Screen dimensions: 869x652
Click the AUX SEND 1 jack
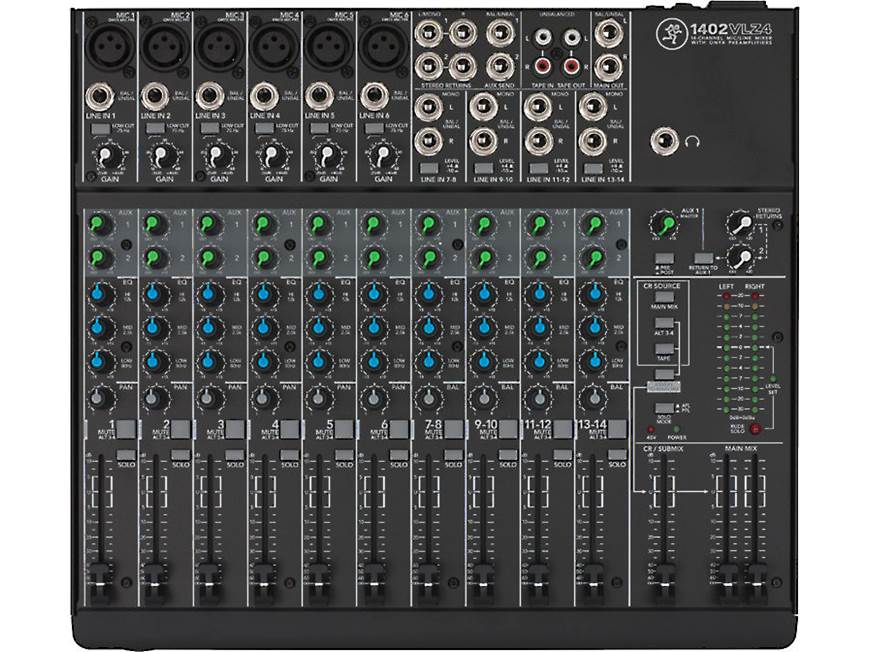[499, 33]
